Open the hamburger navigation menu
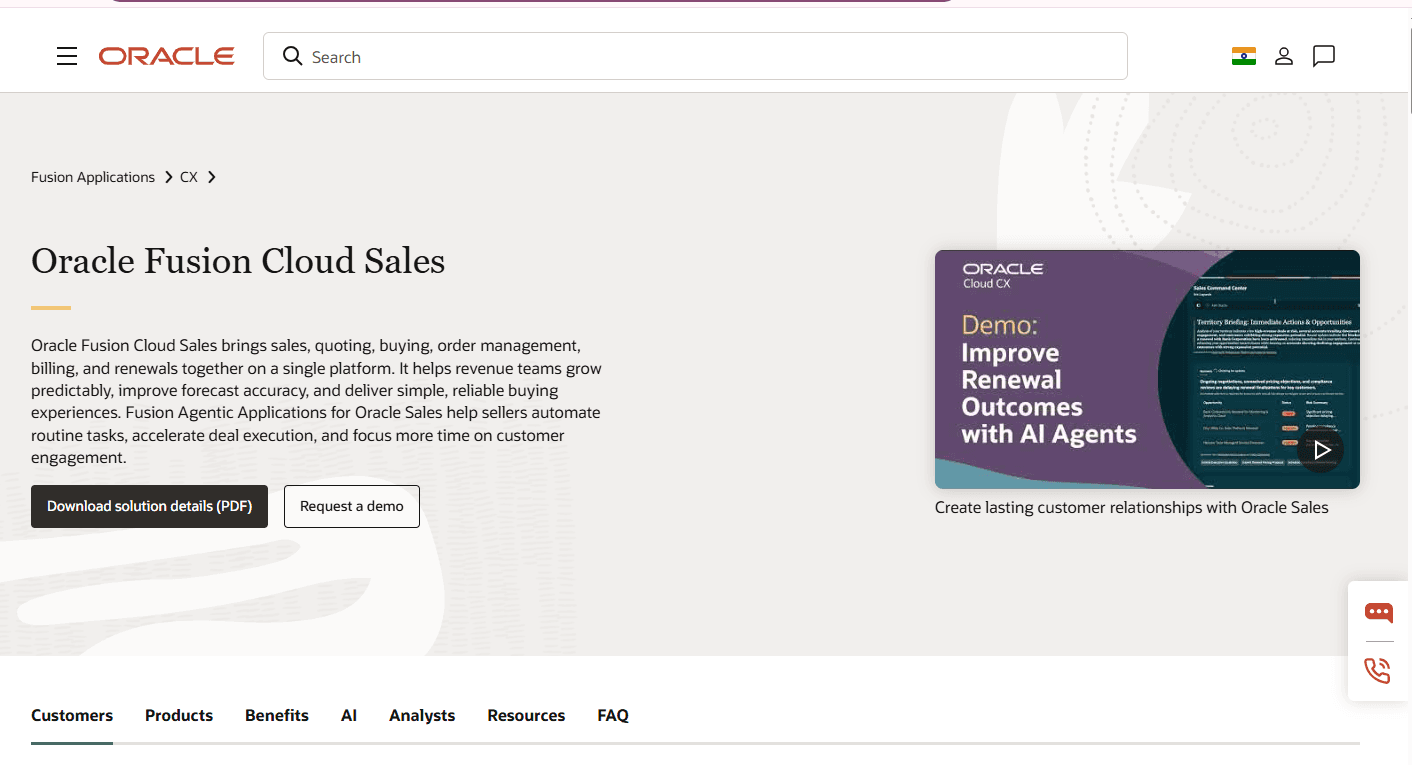 pos(67,56)
